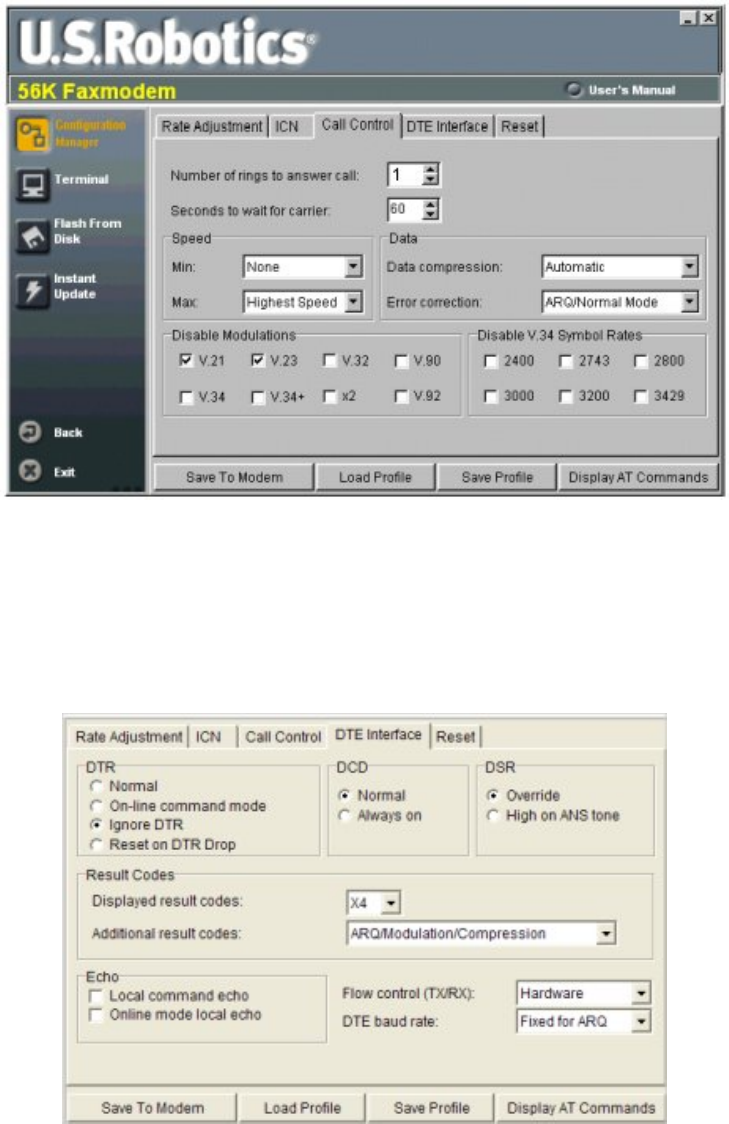Disable the 2800 symbol rate
Image resolution: width=729 pixels, height=1124 pixels.
coord(642,361)
